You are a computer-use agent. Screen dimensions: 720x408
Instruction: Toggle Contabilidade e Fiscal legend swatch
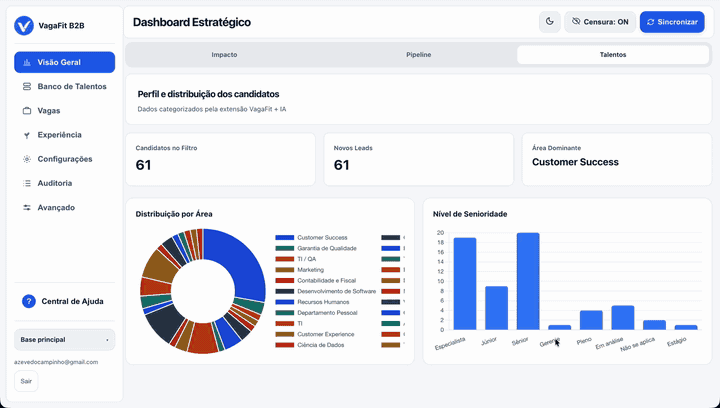coord(285,280)
